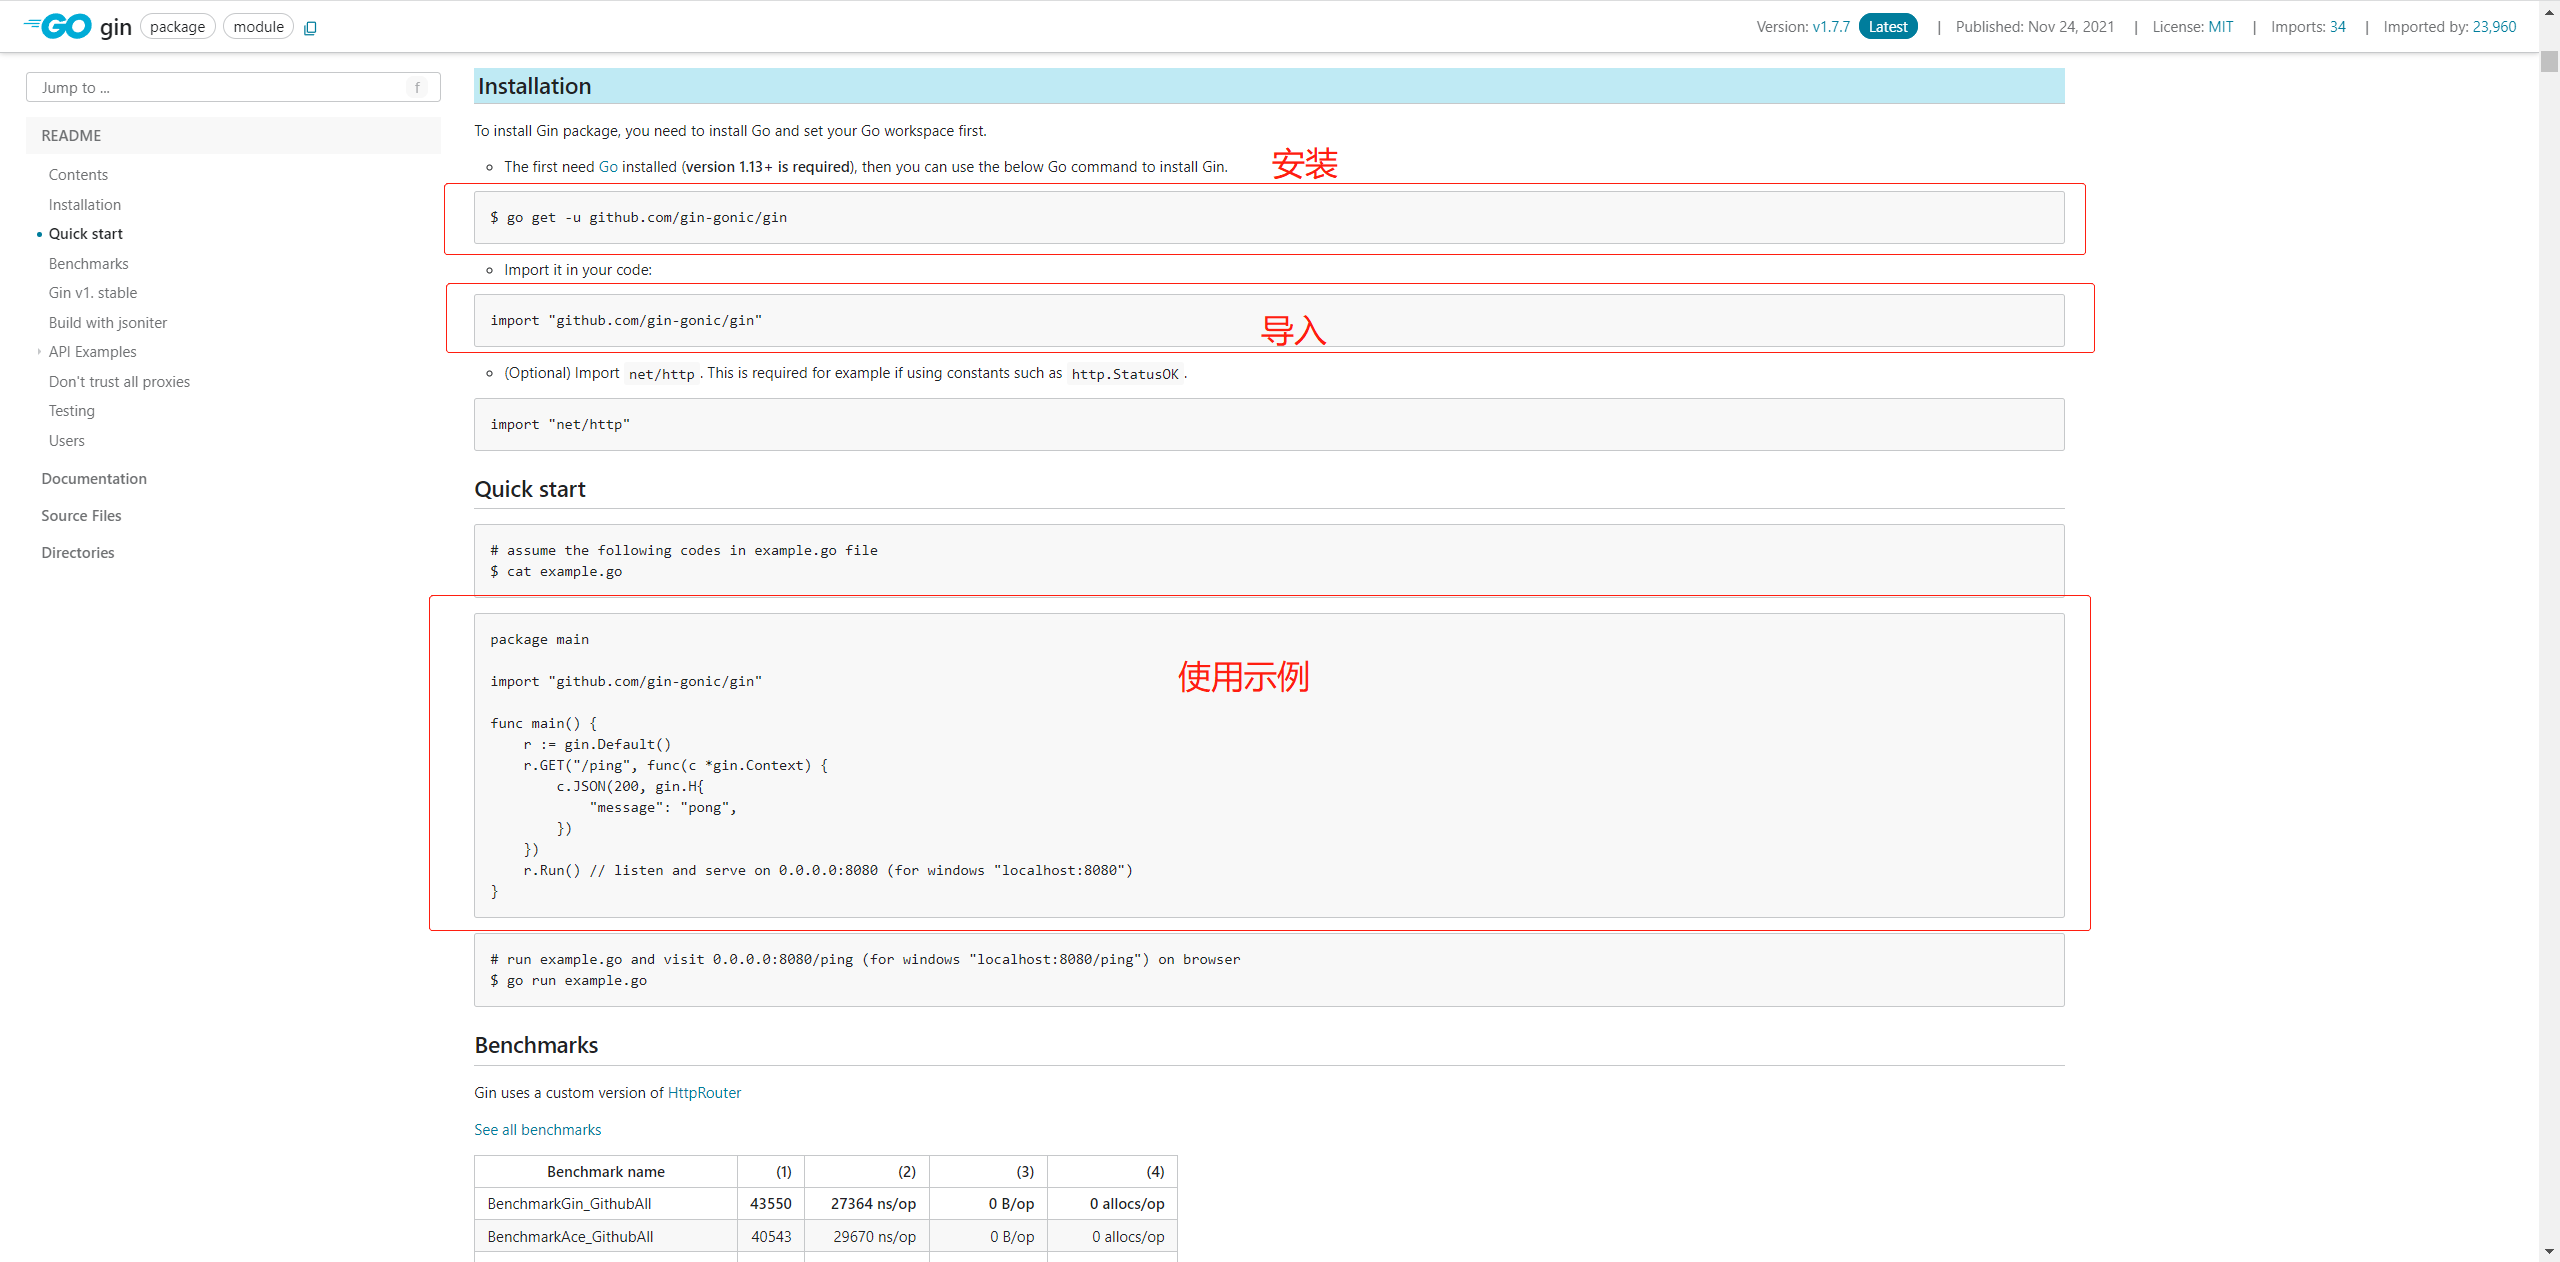The height and width of the screenshot is (1262, 2560).
Task: Open the MIT license link
Action: pos(2220,27)
